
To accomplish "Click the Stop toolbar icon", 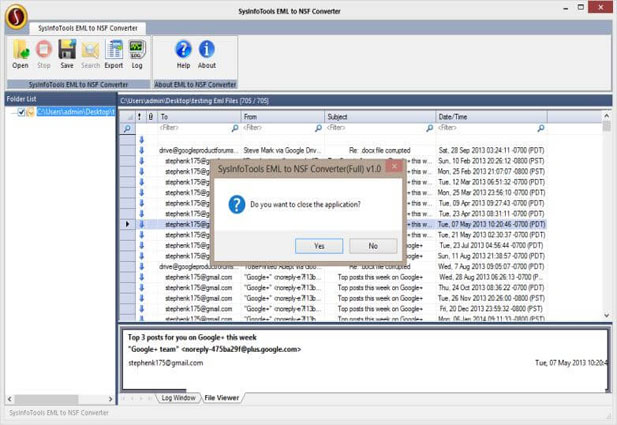I will 44,50.
